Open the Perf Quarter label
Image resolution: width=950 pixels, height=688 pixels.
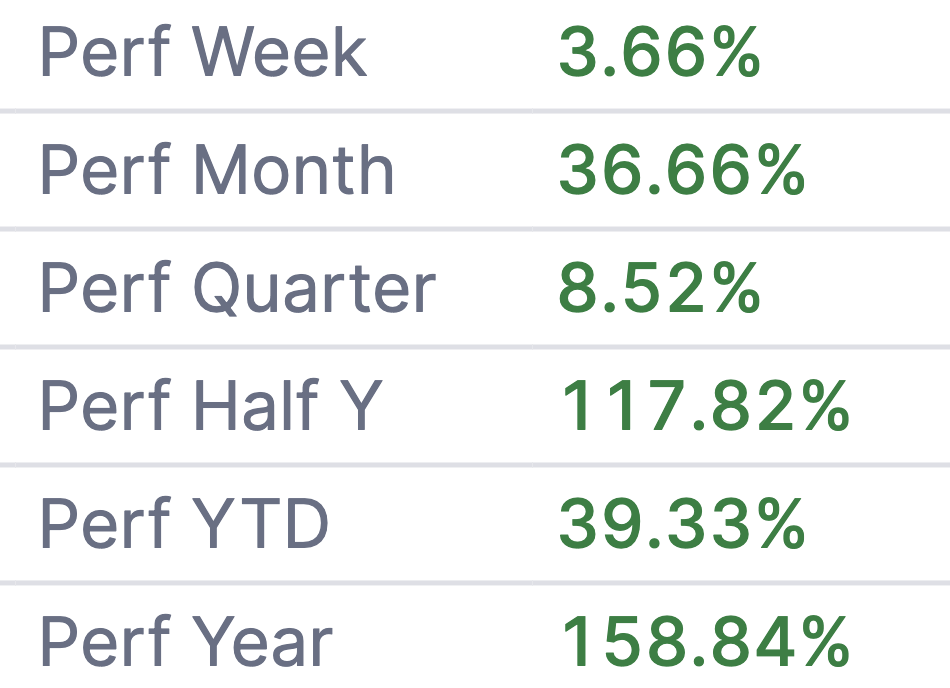point(237,288)
